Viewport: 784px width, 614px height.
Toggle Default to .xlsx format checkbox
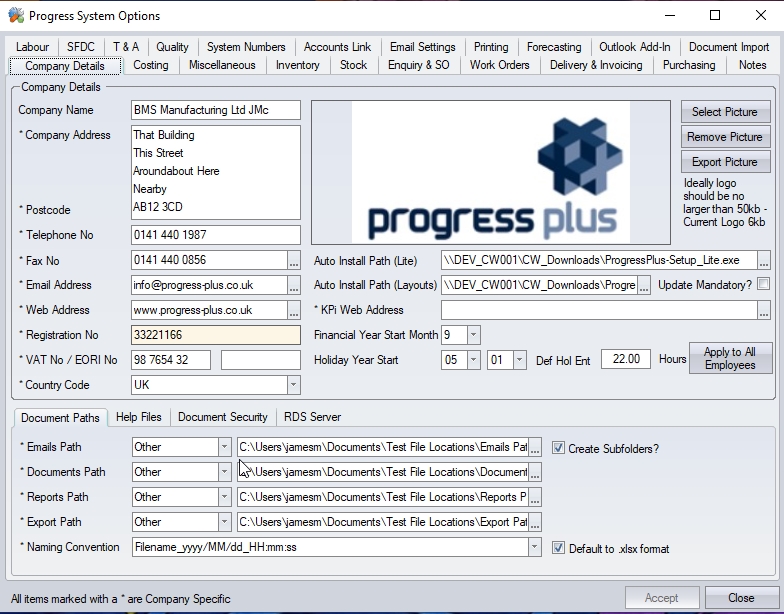coord(558,548)
